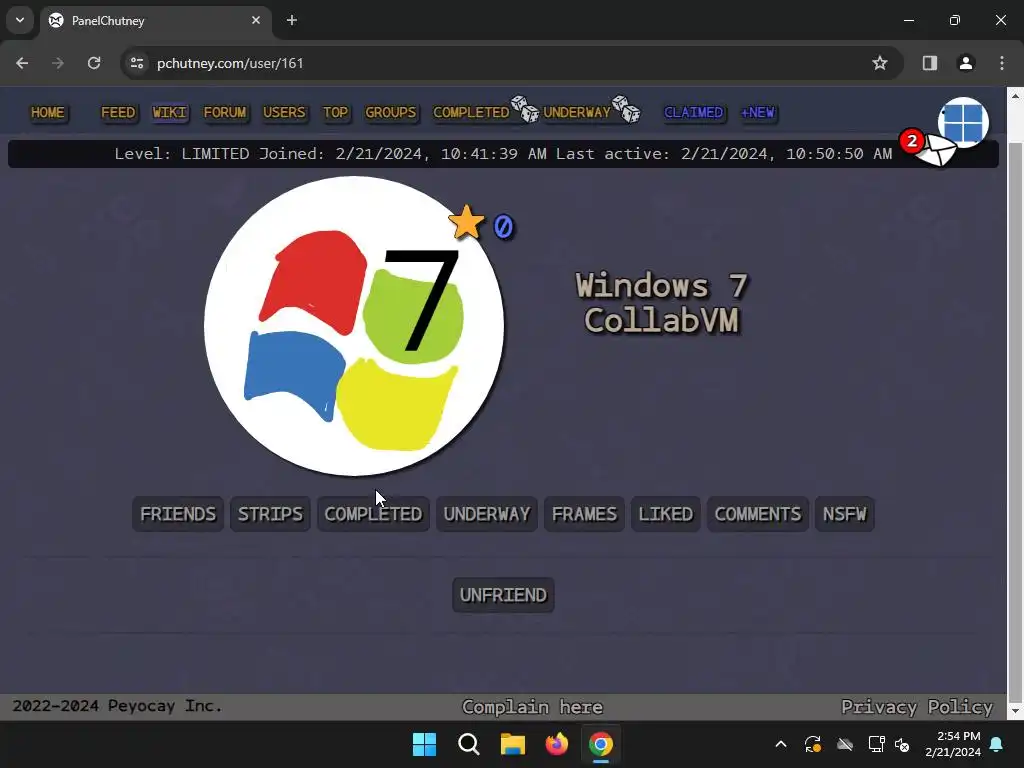Open the FORUM page

pyautogui.click(x=225, y=112)
